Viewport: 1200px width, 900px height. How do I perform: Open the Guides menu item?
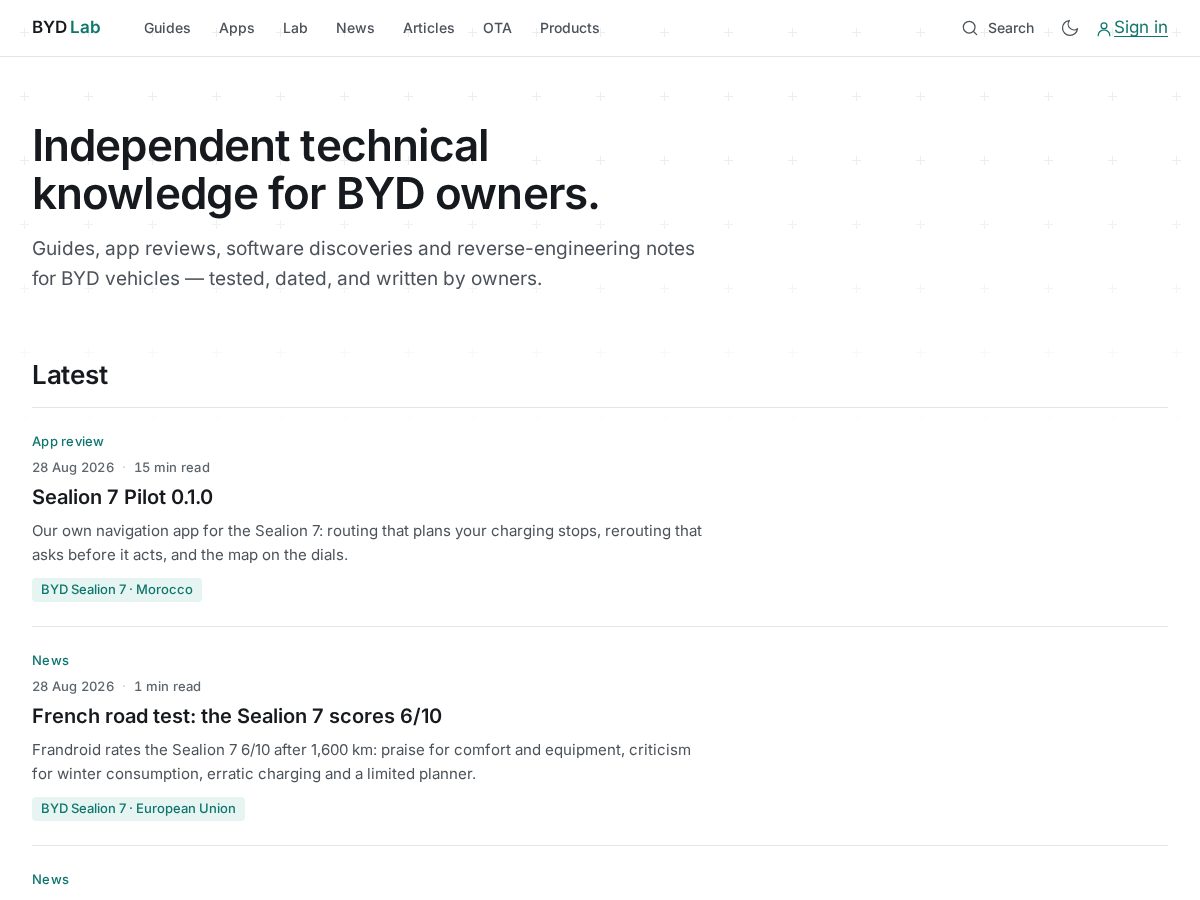[x=167, y=28]
